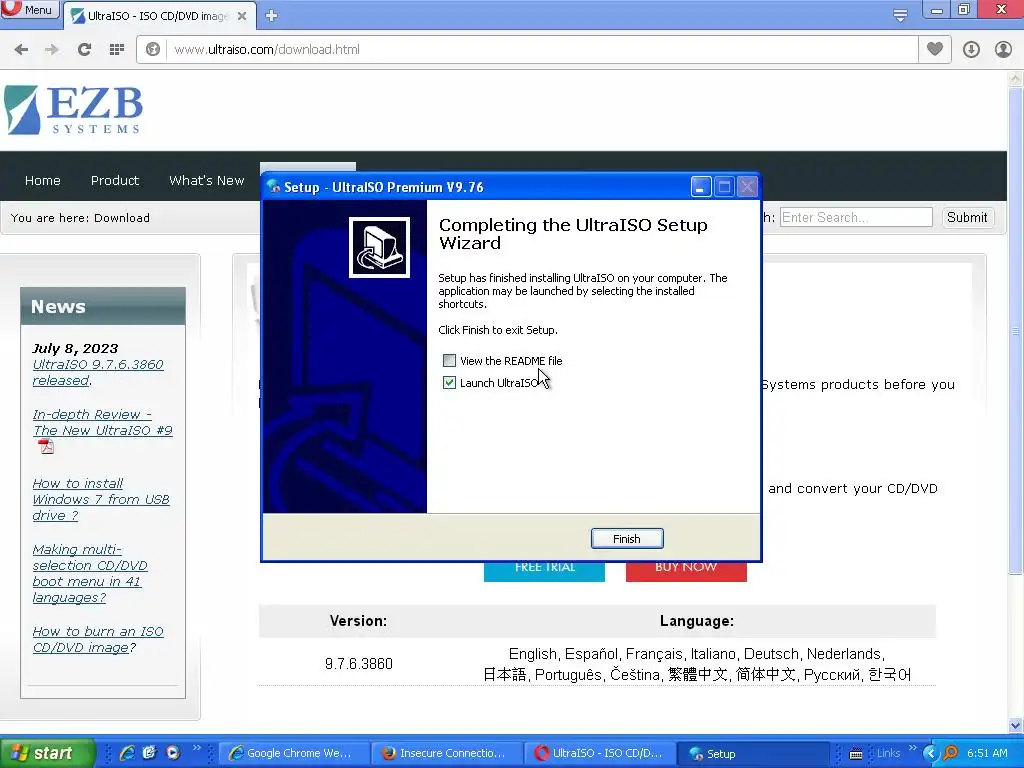Image resolution: width=1024 pixels, height=768 pixels.
Task: Expand the Links toolbar chevron
Action: [x=912, y=748]
